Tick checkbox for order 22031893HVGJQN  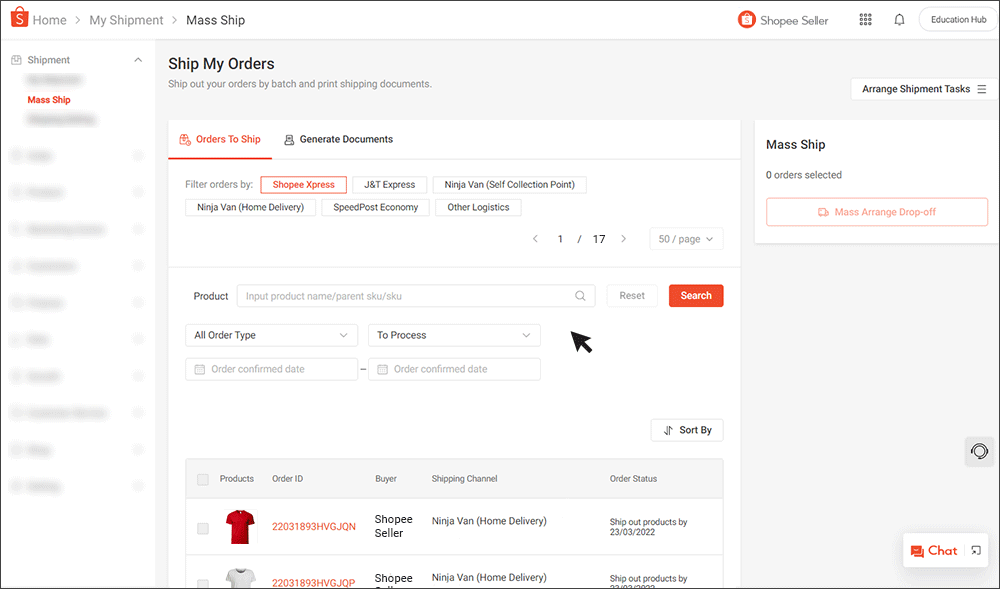[x=203, y=528]
